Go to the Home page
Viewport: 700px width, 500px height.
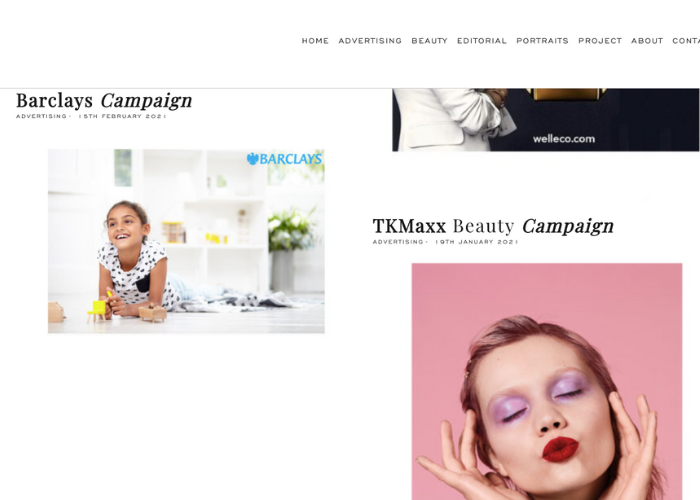[x=315, y=41]
